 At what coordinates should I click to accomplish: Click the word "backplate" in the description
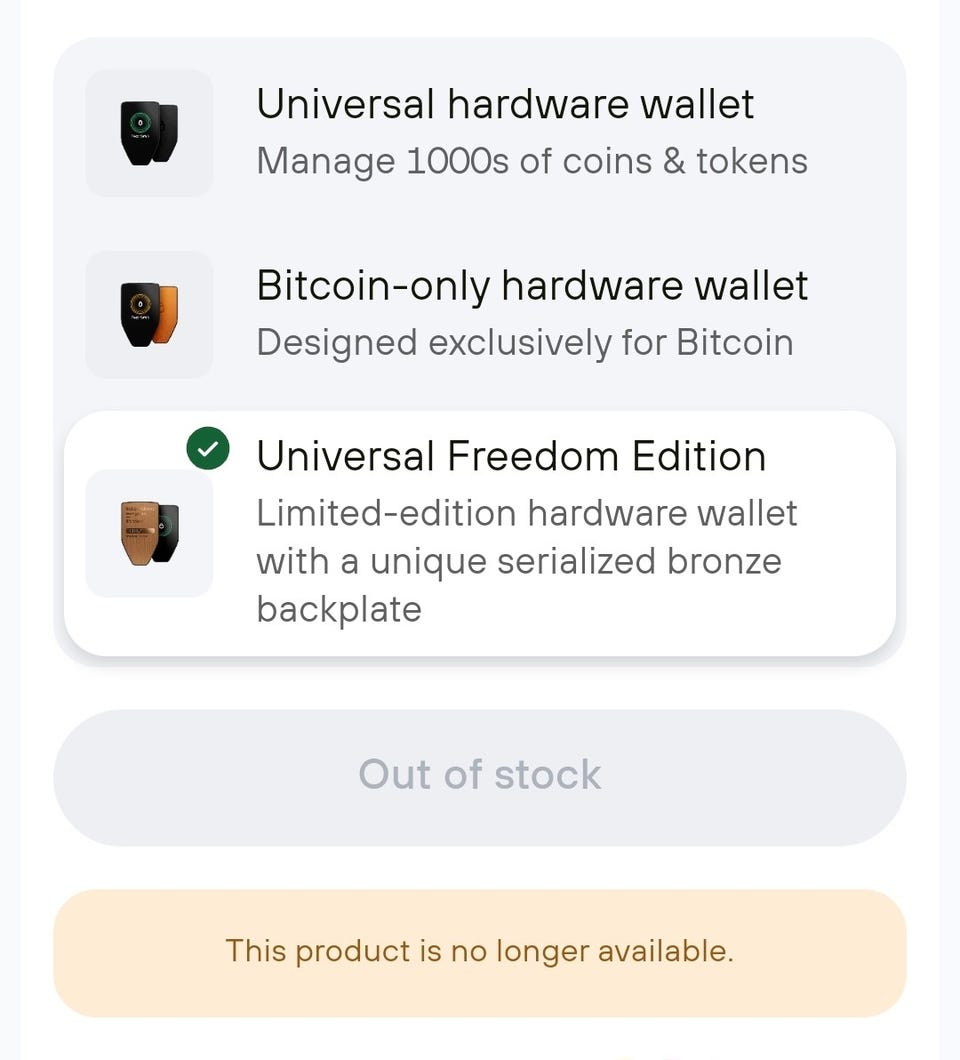(x=338, y=609)
